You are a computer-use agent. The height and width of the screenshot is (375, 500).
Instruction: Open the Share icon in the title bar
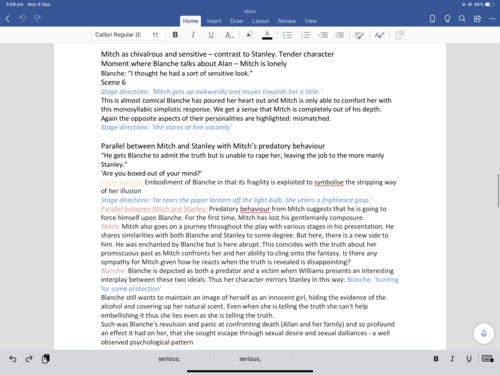[x=477, y=19]
